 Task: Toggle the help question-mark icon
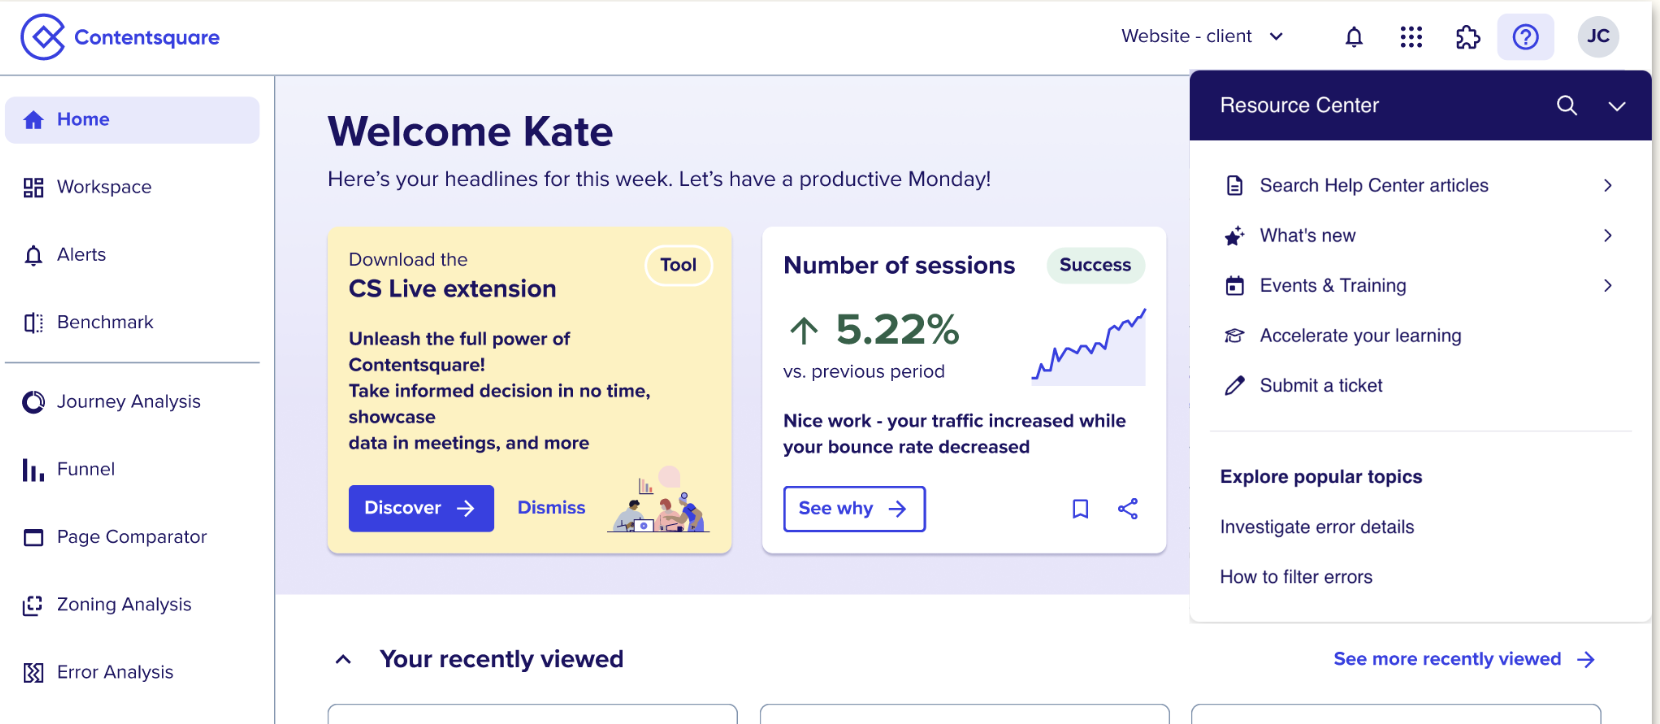coord(1525,37)
